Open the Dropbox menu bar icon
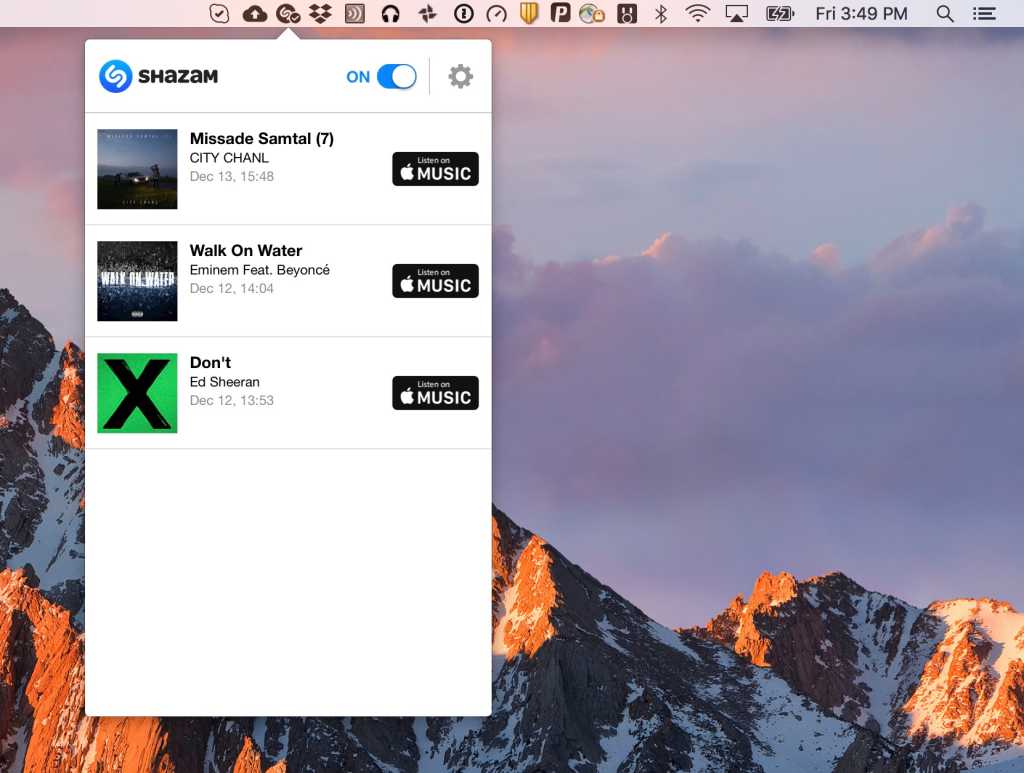Image resolution: width=1024 pixels, height=773 pixels. (x=320, y=14)
